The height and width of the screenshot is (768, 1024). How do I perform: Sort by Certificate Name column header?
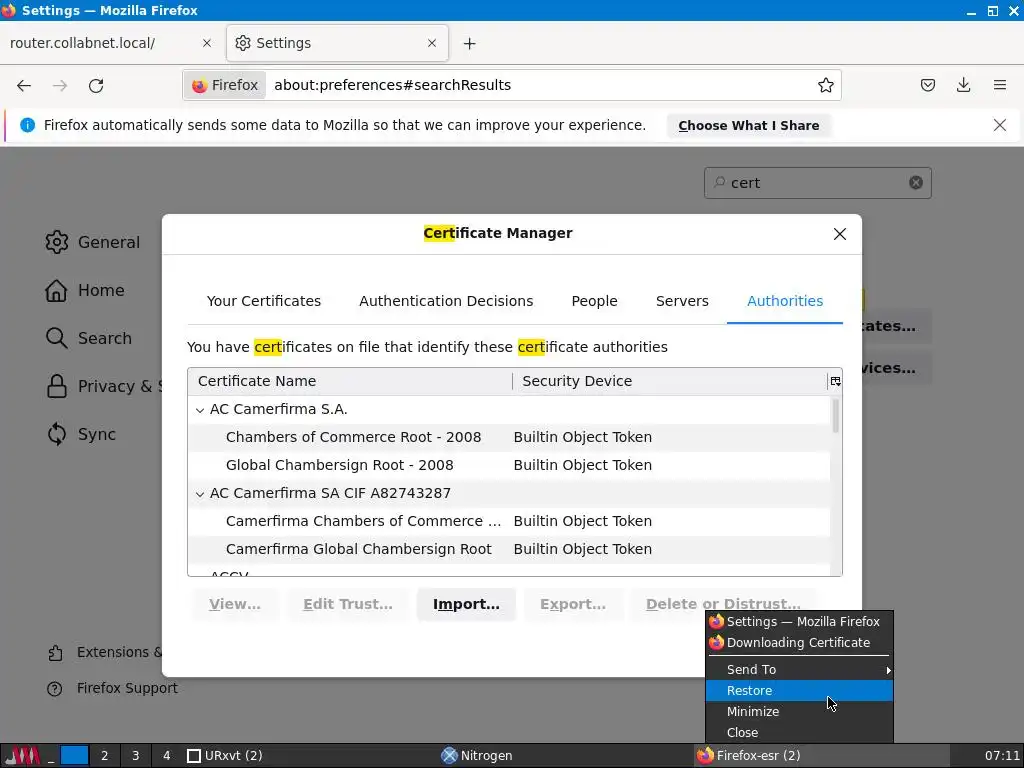(350, 381)
